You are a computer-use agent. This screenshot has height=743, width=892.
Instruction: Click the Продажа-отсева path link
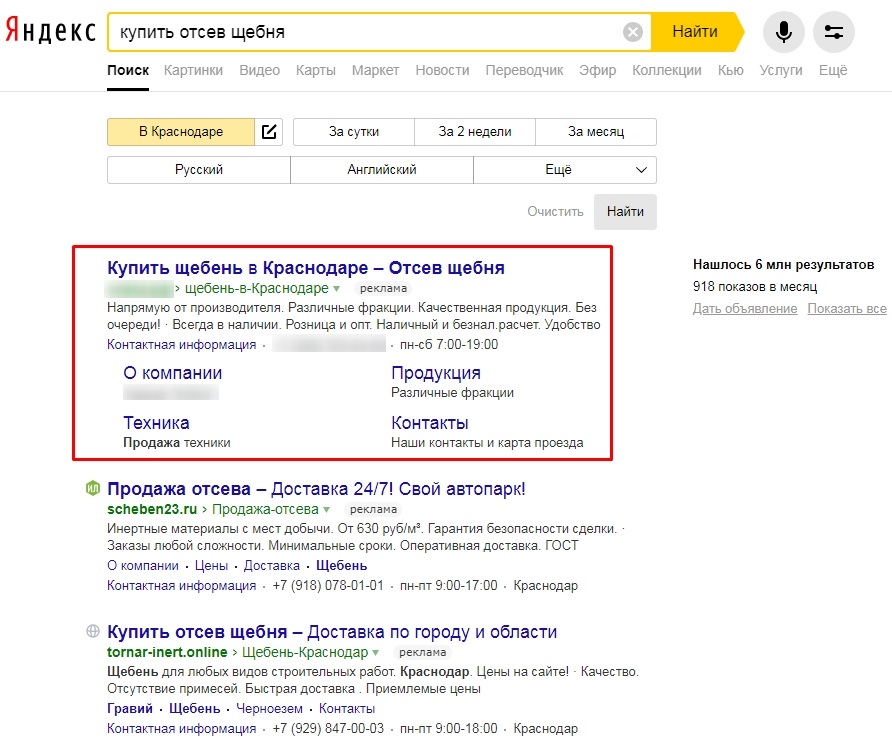[x=265, y=509]
